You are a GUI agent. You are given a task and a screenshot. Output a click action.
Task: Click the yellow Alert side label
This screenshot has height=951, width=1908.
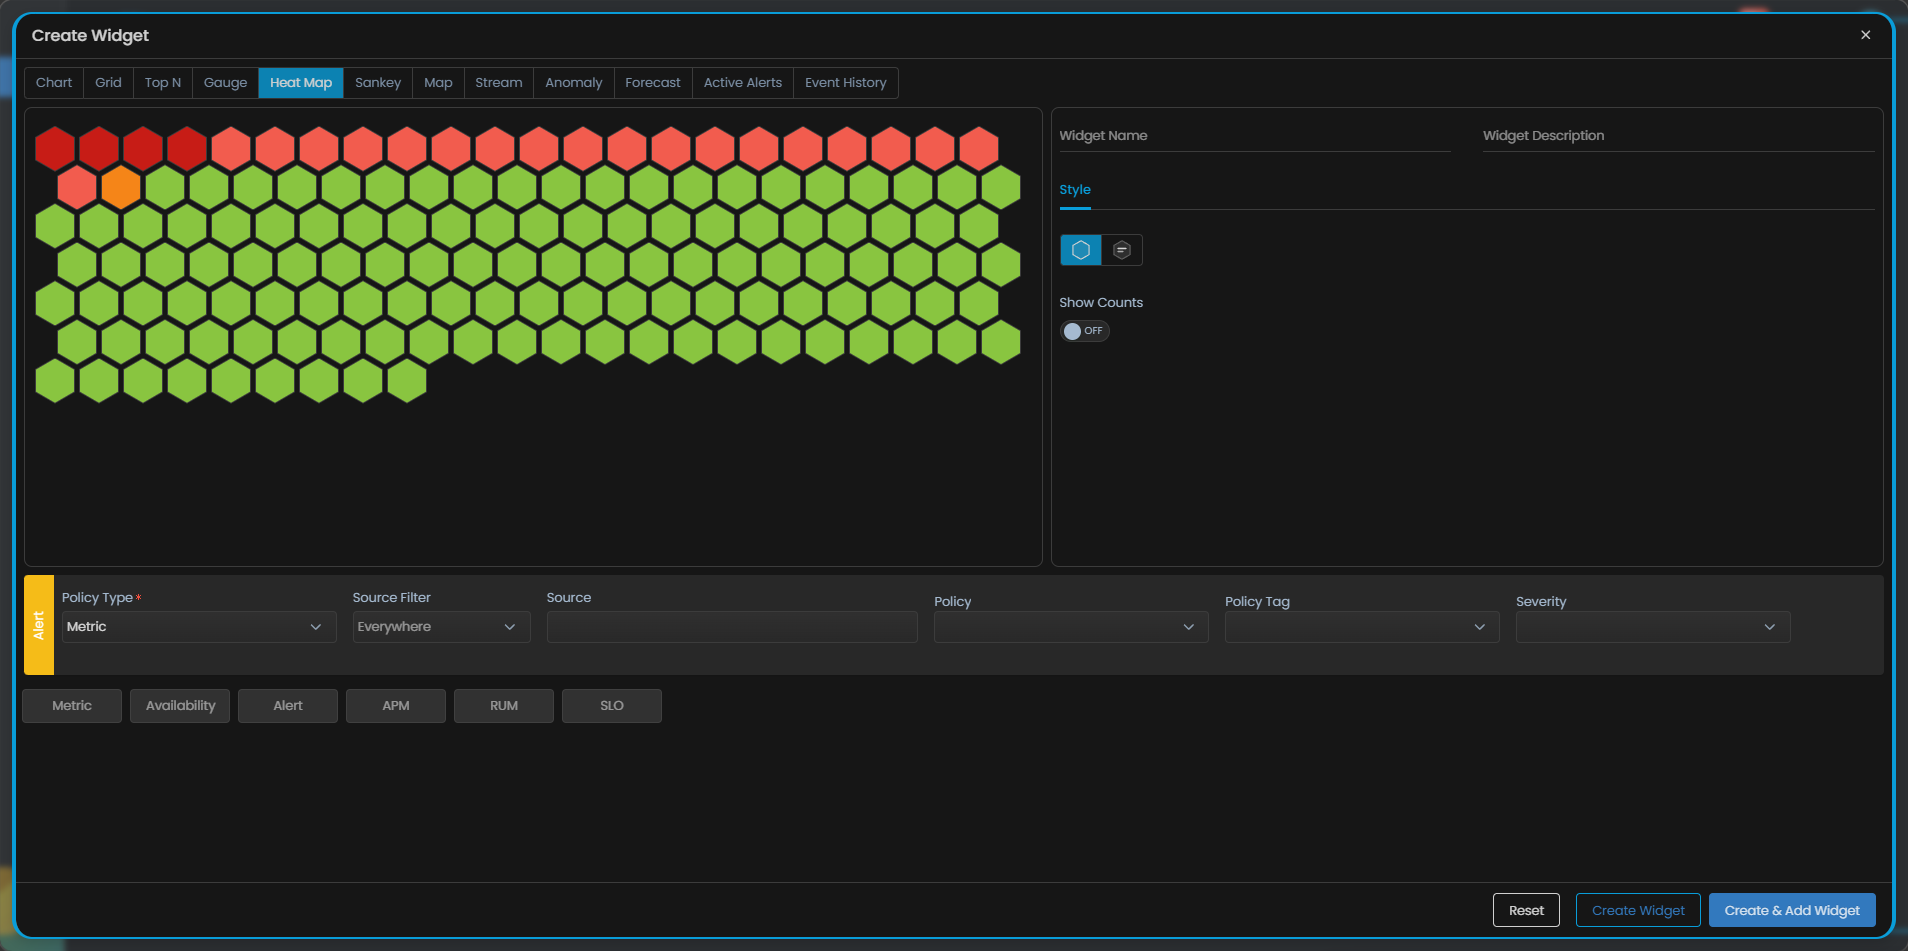(39, 625)
